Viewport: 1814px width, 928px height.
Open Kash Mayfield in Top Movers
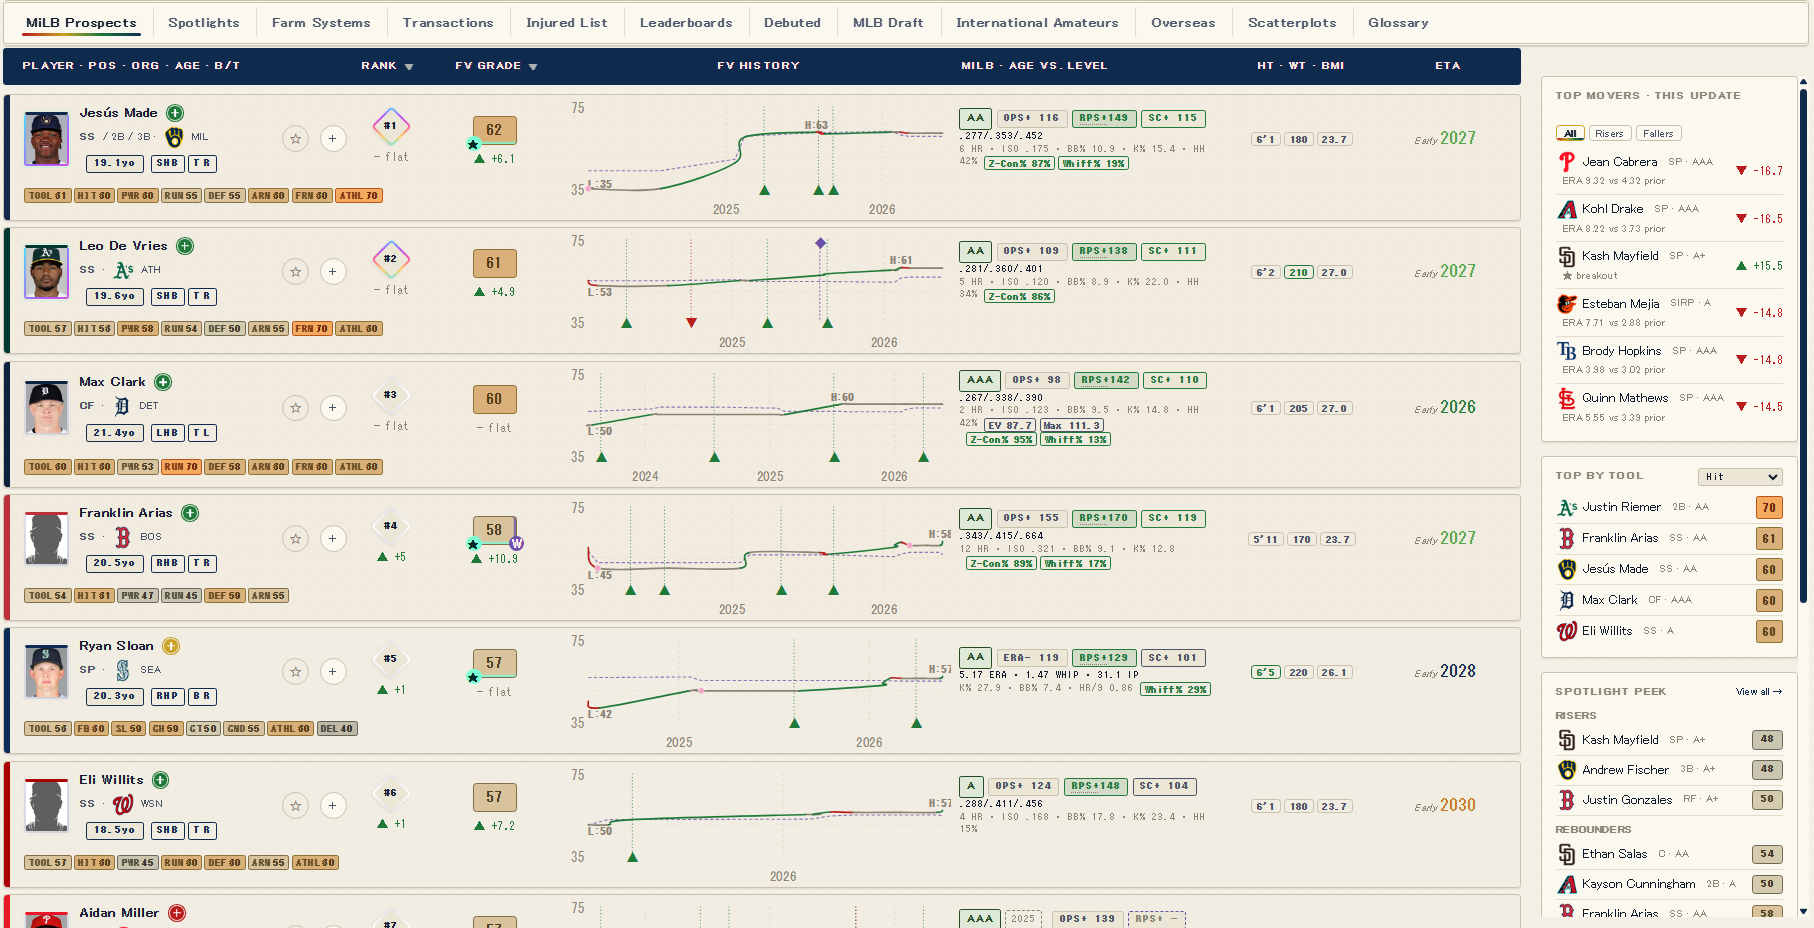[x=1620, y=256]
